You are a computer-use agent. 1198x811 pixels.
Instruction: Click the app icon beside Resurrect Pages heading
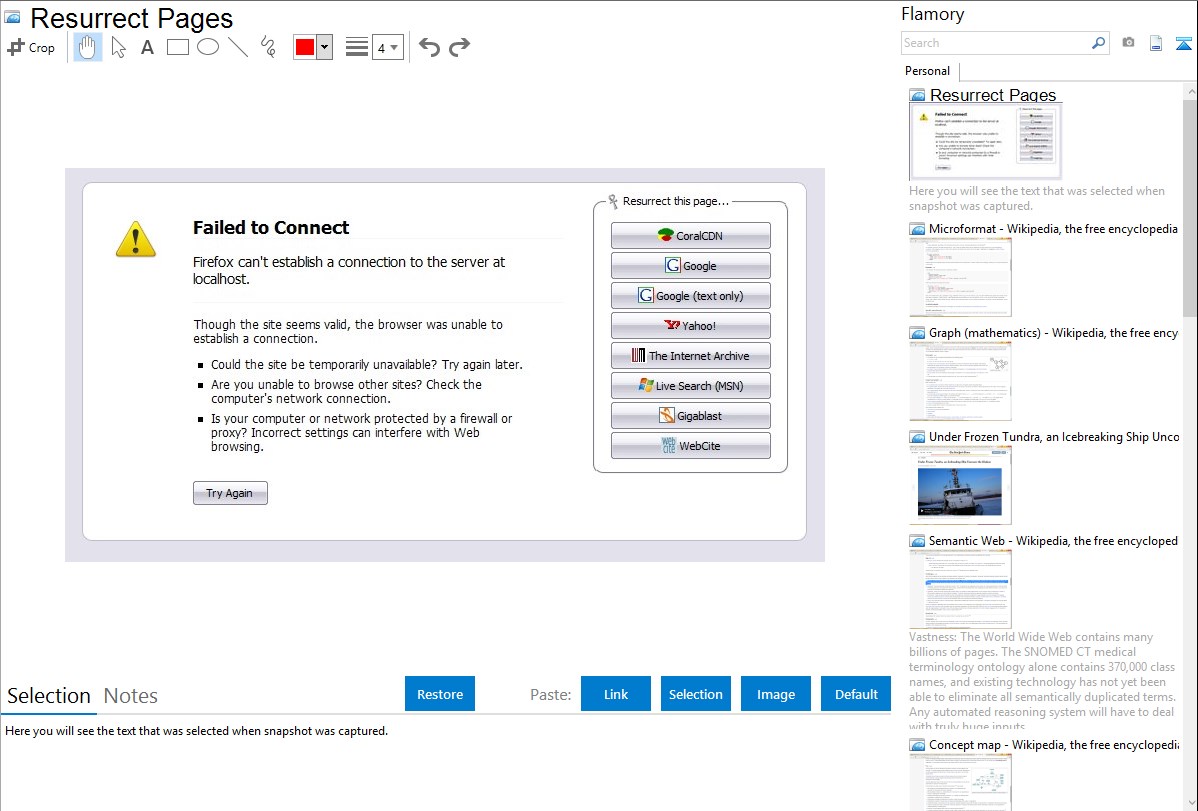click(x=12, y=17)
